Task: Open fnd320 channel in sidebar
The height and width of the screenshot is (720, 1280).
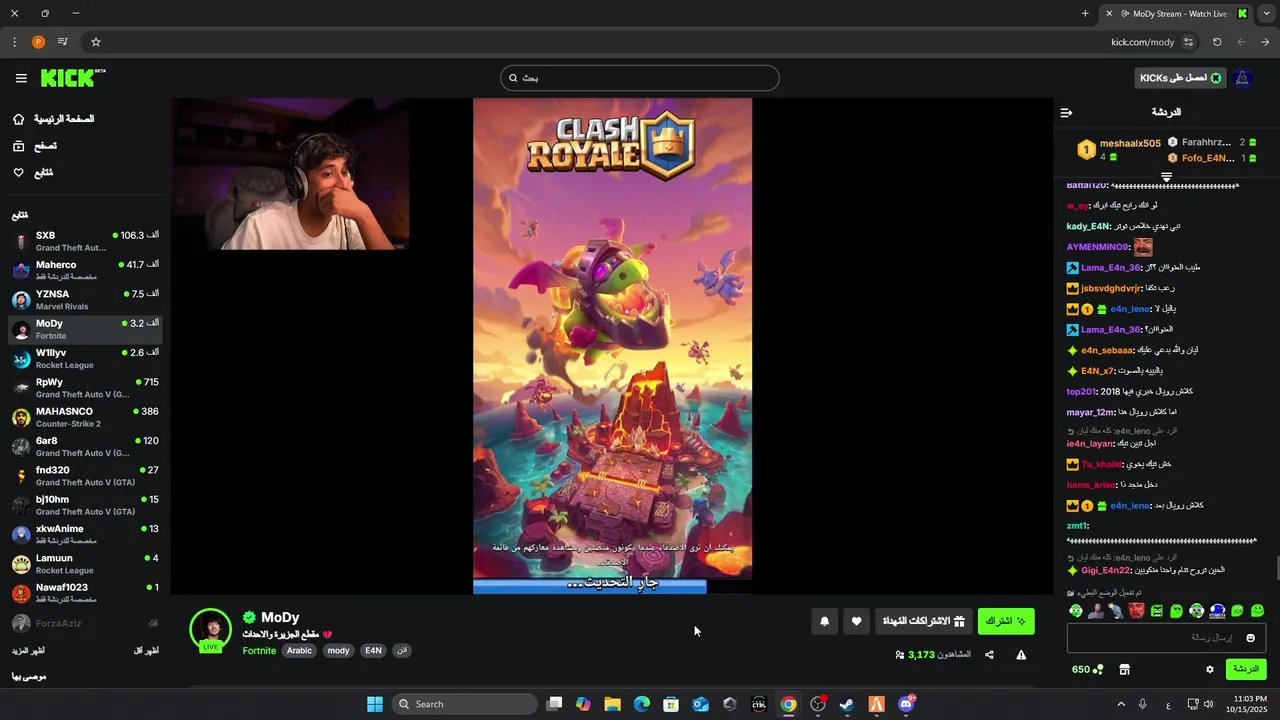Action: 85,476
